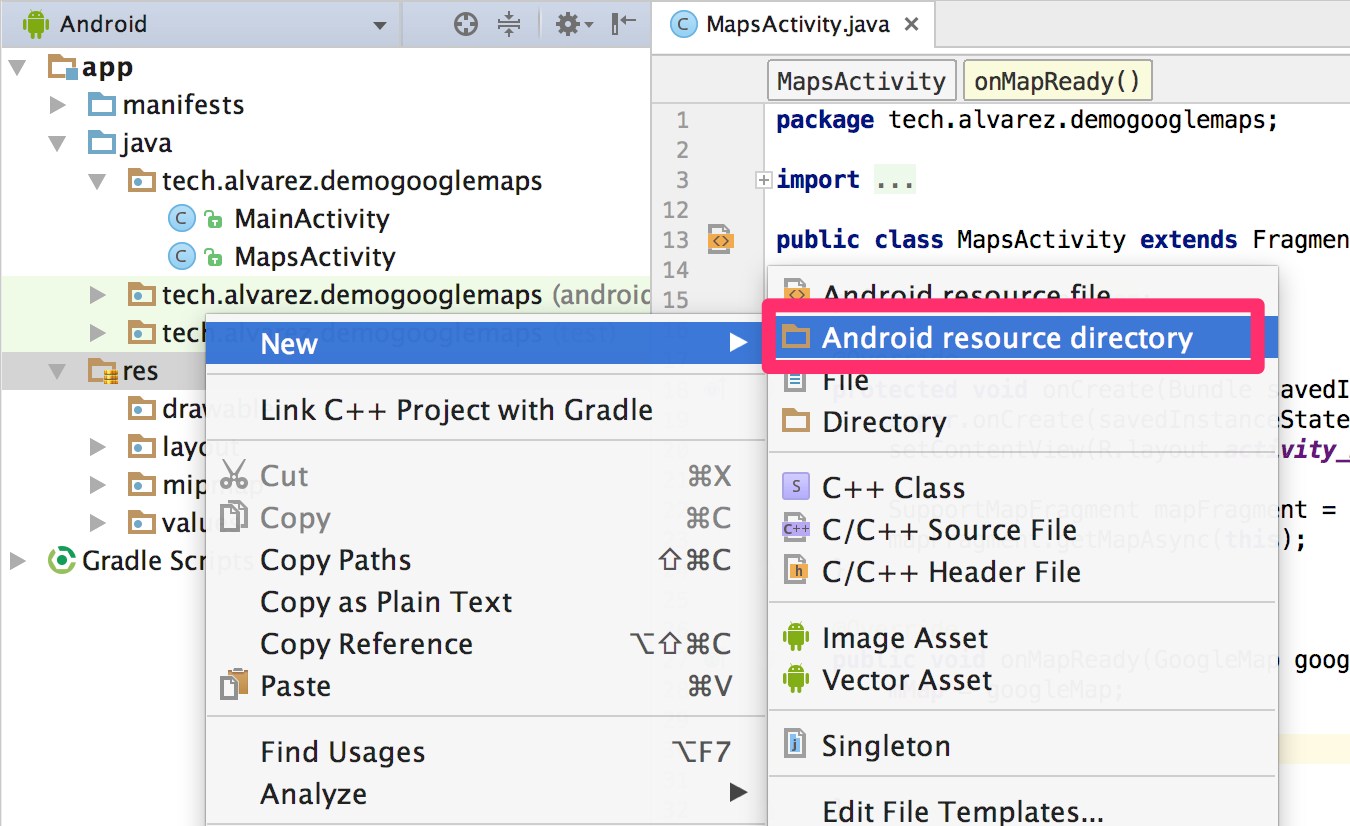The image size is (1350, 826).
Task: Collapse the res folder
Action: pos(58,371)
